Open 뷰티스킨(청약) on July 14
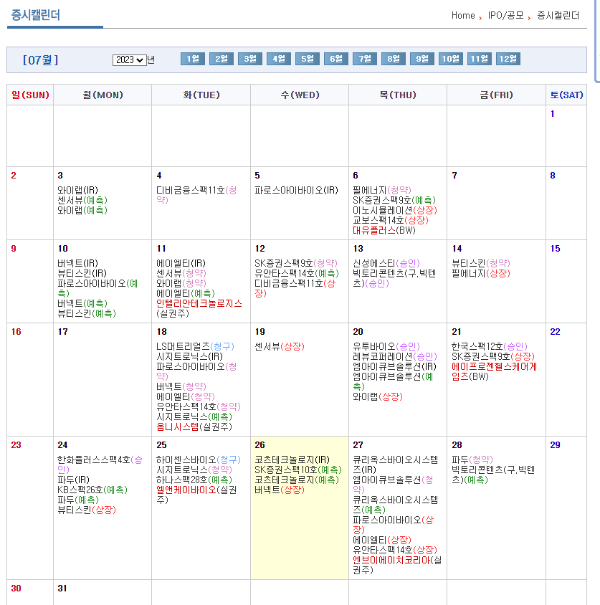 (481, 263)
